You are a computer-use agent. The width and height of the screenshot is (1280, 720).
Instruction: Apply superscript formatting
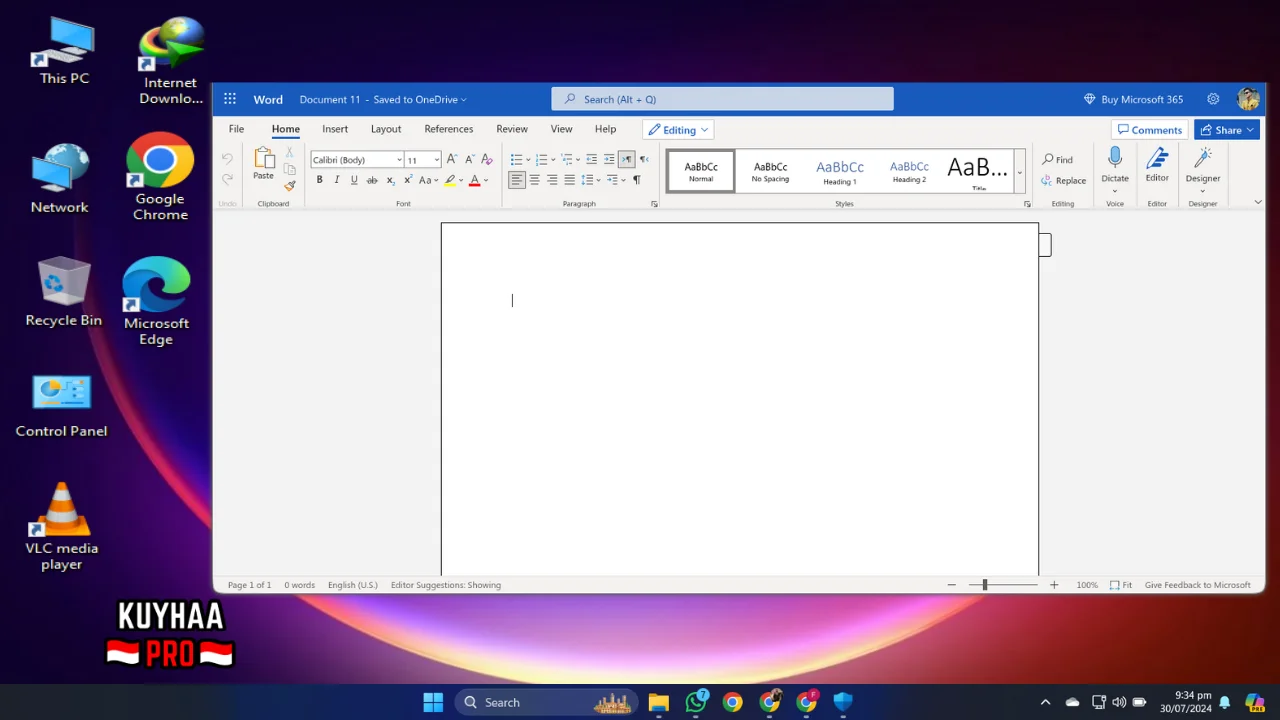(408, 180)
